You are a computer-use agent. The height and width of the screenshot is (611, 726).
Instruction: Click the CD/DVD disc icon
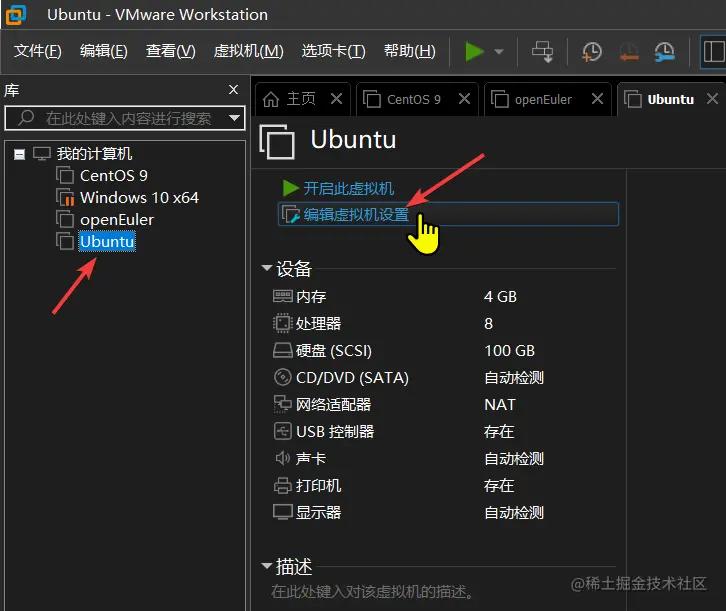[282, 377]
